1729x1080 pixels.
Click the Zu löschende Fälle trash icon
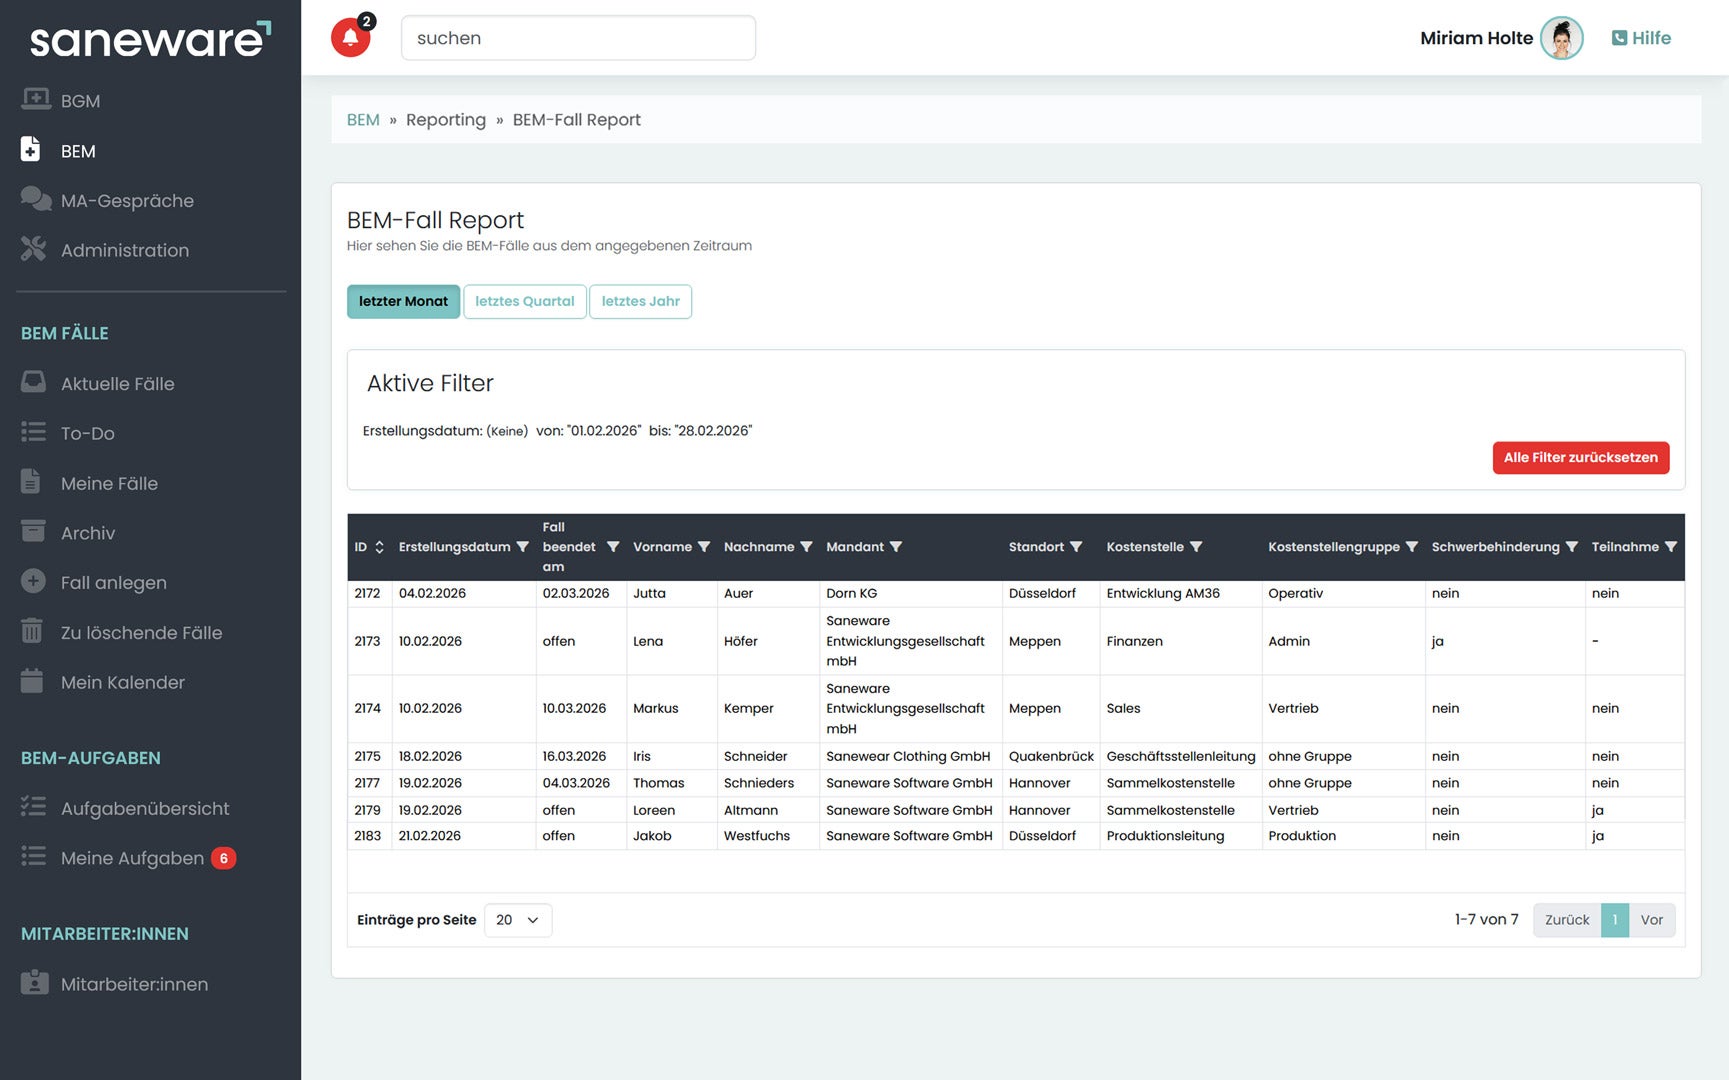point(33,632)
